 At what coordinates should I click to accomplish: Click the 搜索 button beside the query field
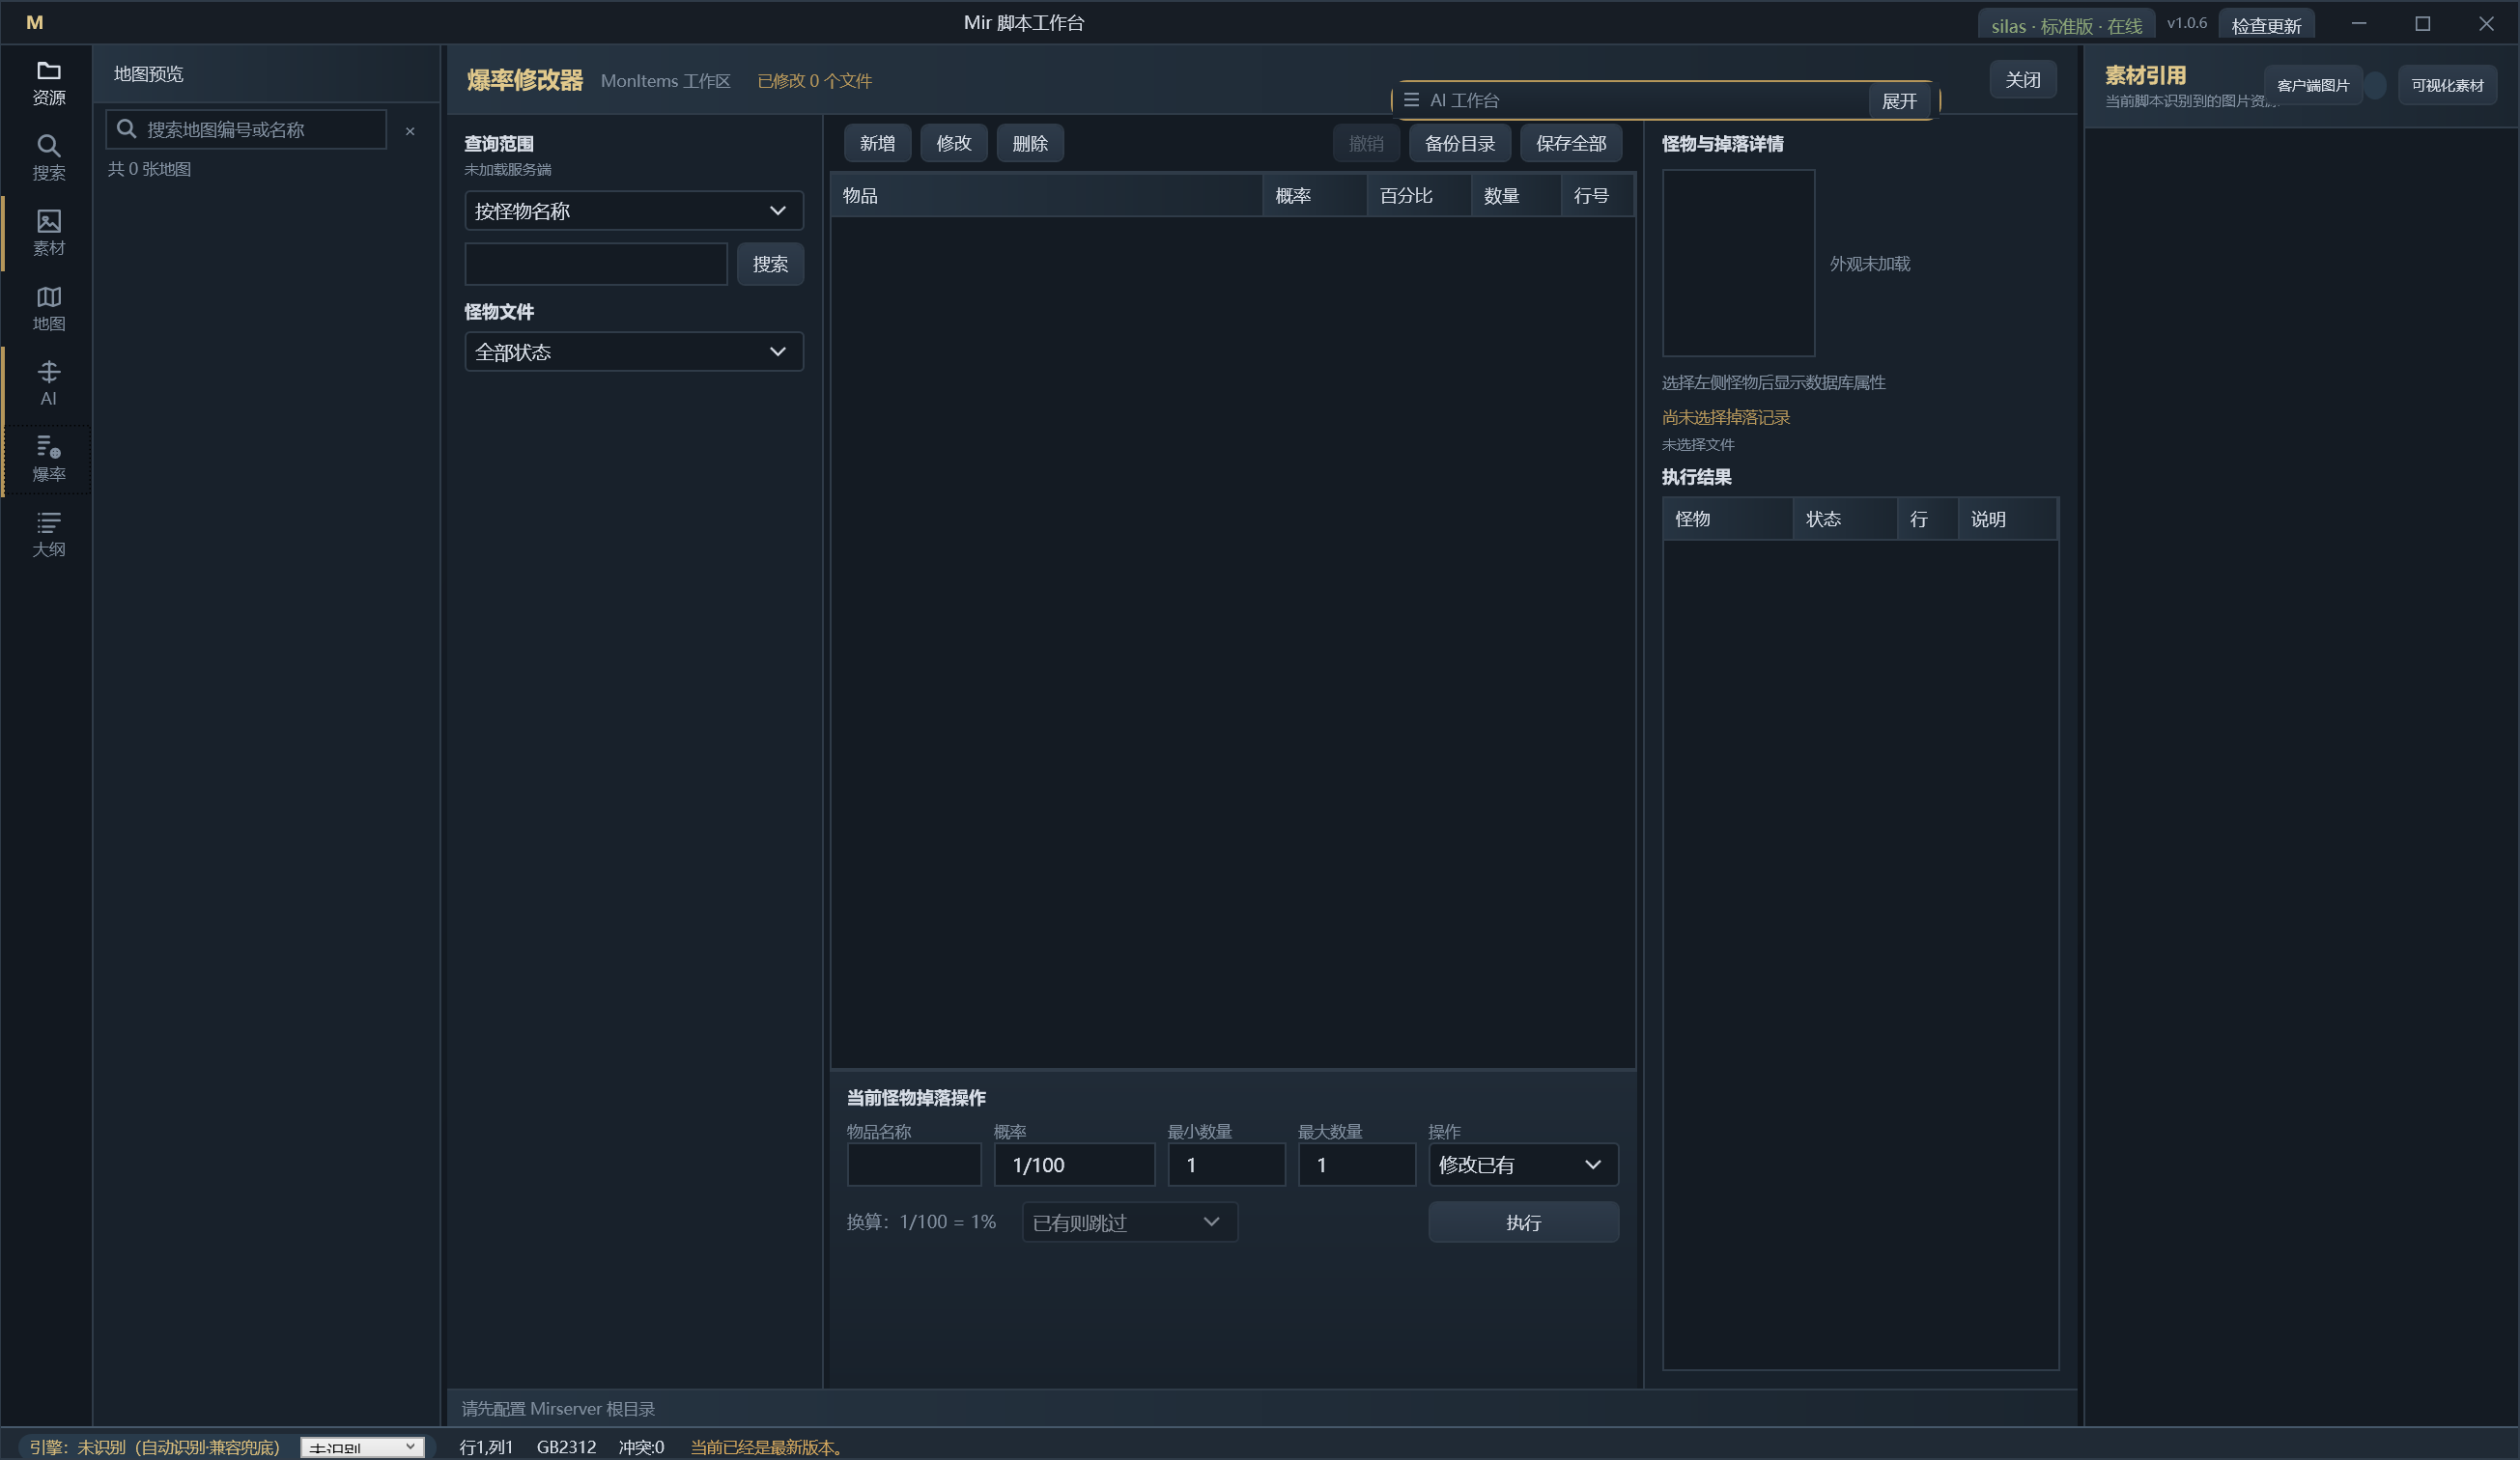pos(770,264)
